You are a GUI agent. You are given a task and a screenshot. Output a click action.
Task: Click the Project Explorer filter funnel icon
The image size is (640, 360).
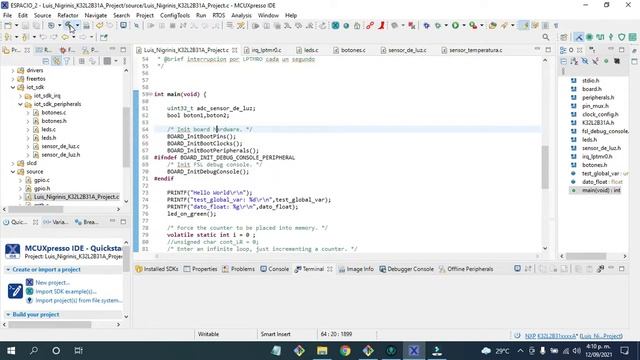click(67, 61)
